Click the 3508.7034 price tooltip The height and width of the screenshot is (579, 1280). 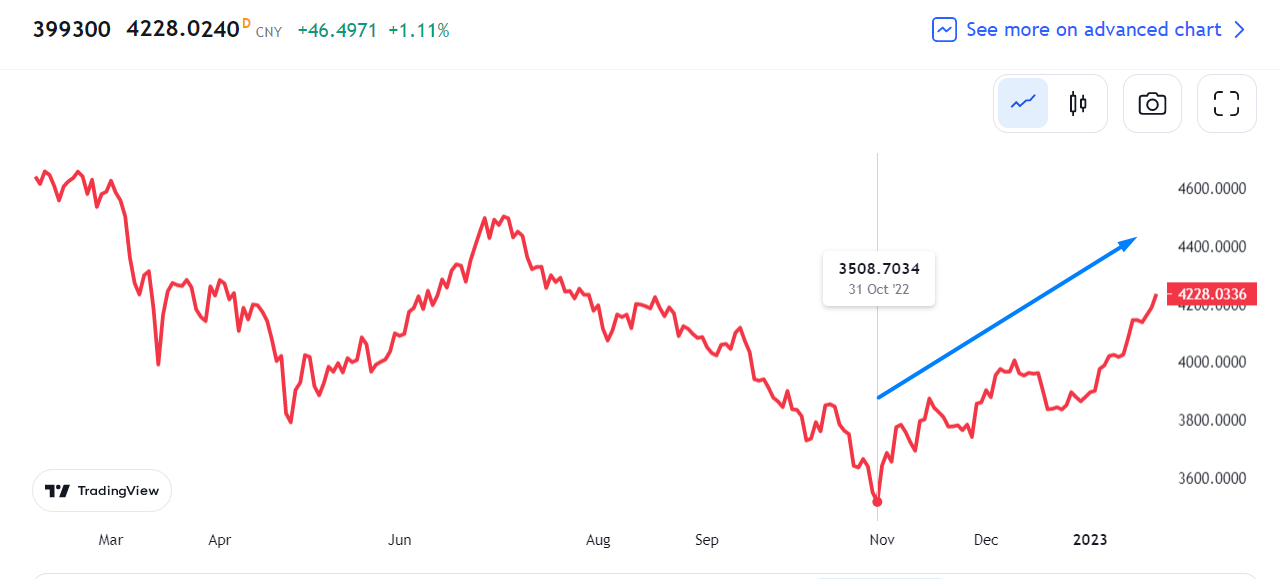(878, 278)
